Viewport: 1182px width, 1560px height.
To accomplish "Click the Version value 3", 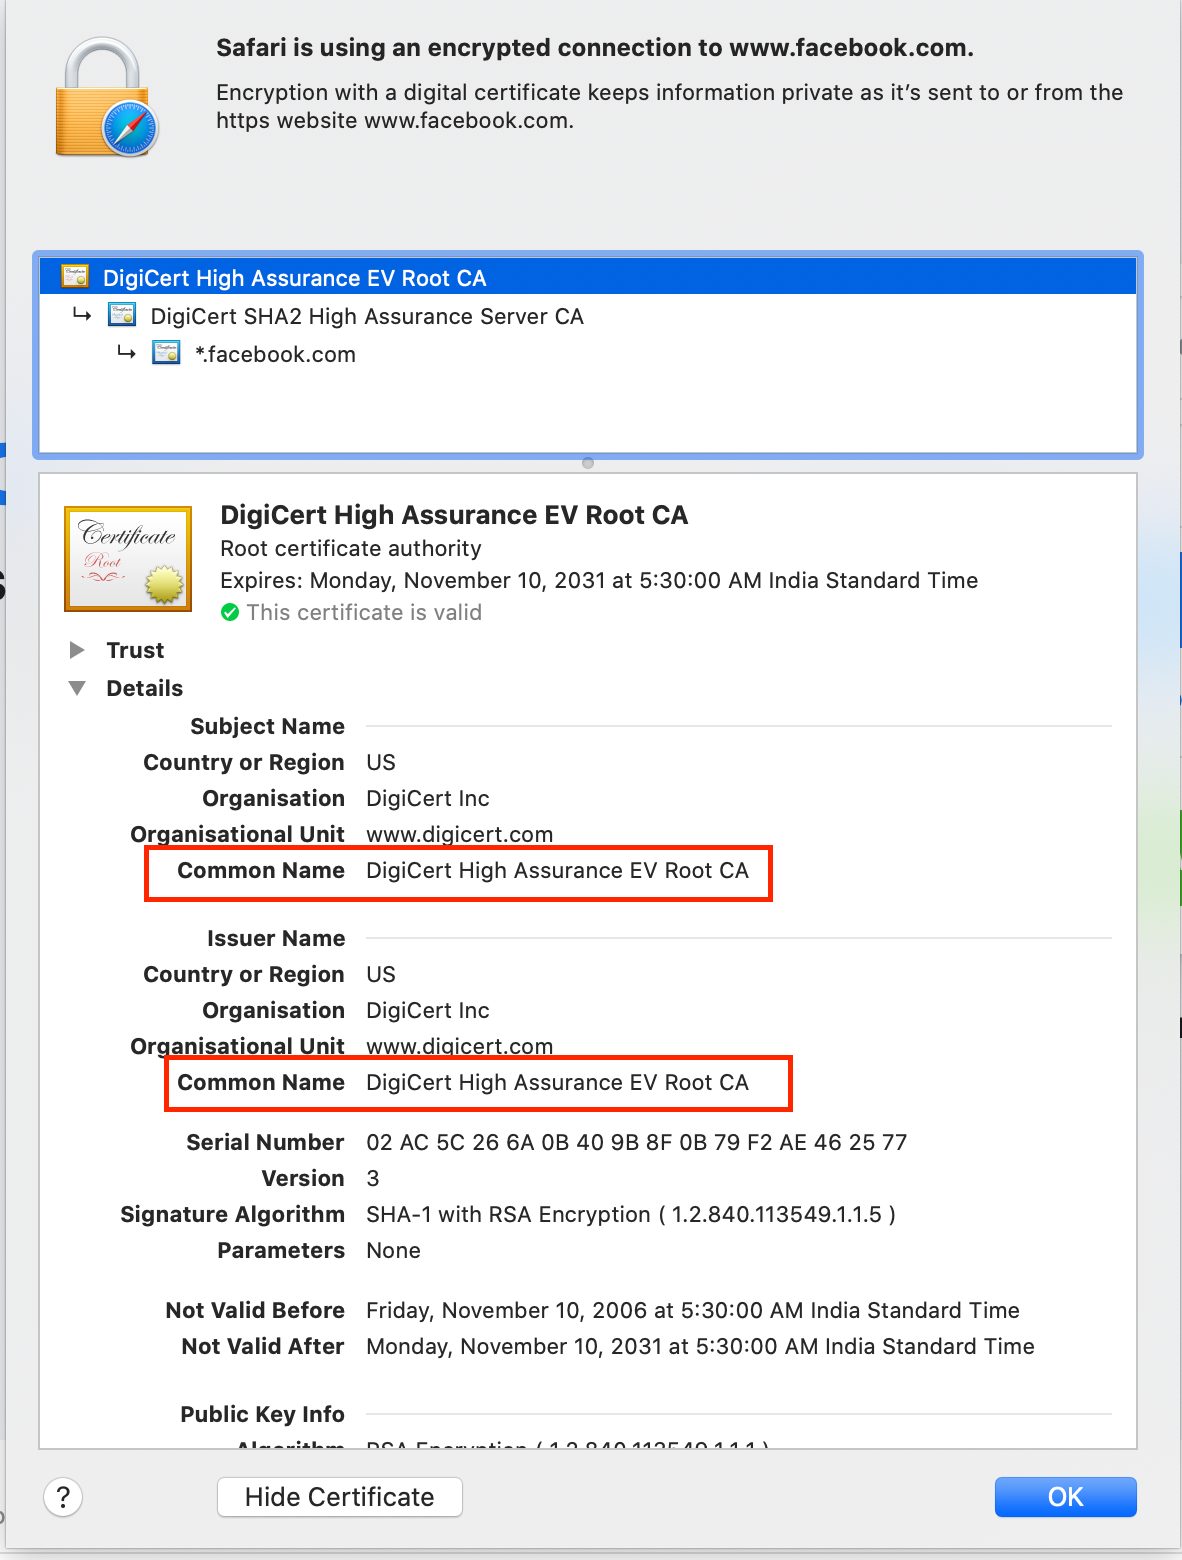I will pyautogui.click(x=373, y=1178).
